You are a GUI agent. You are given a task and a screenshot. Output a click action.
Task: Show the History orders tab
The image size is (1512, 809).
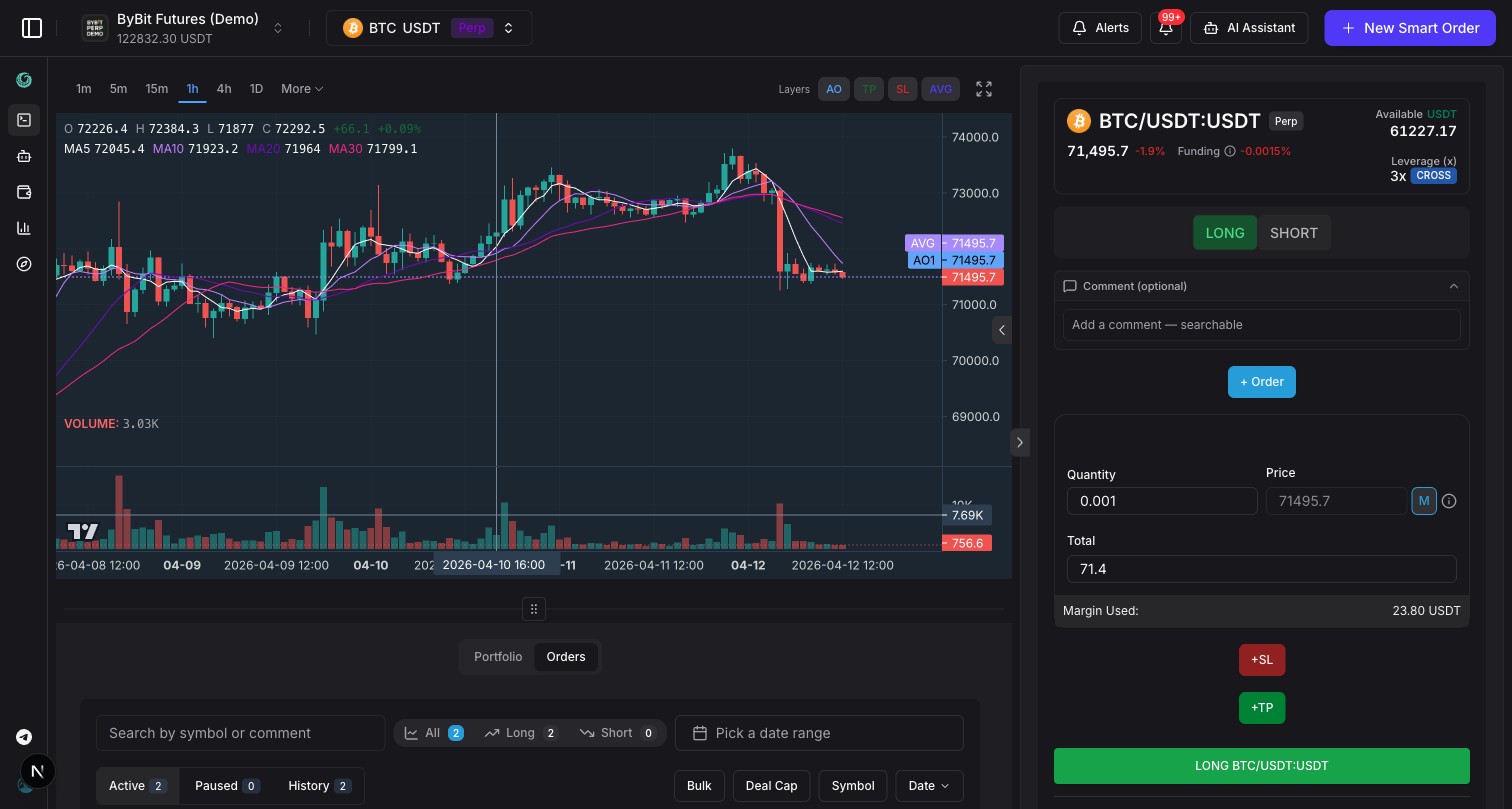[x=319, y=786]
